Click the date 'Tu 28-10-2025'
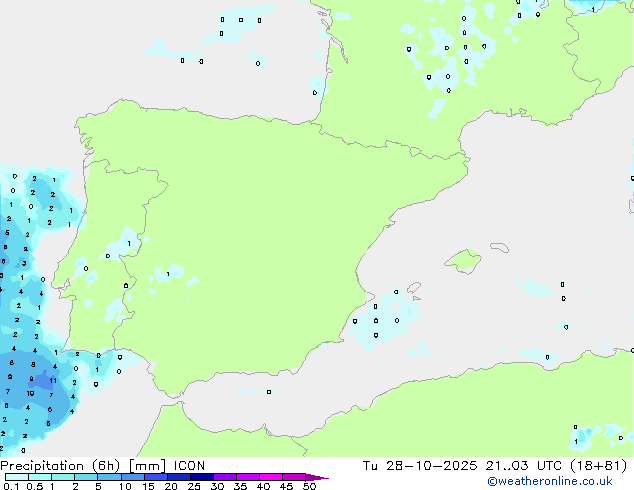The height and width of the screenshot is (490, 634). (x=420, y=466)
